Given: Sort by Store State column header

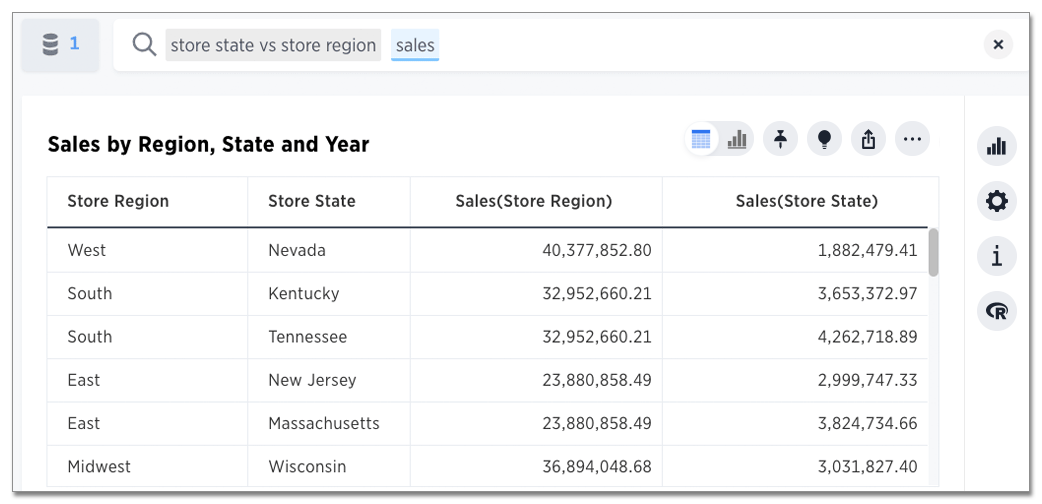Looking at the screenshot, I should pos(311,201).
